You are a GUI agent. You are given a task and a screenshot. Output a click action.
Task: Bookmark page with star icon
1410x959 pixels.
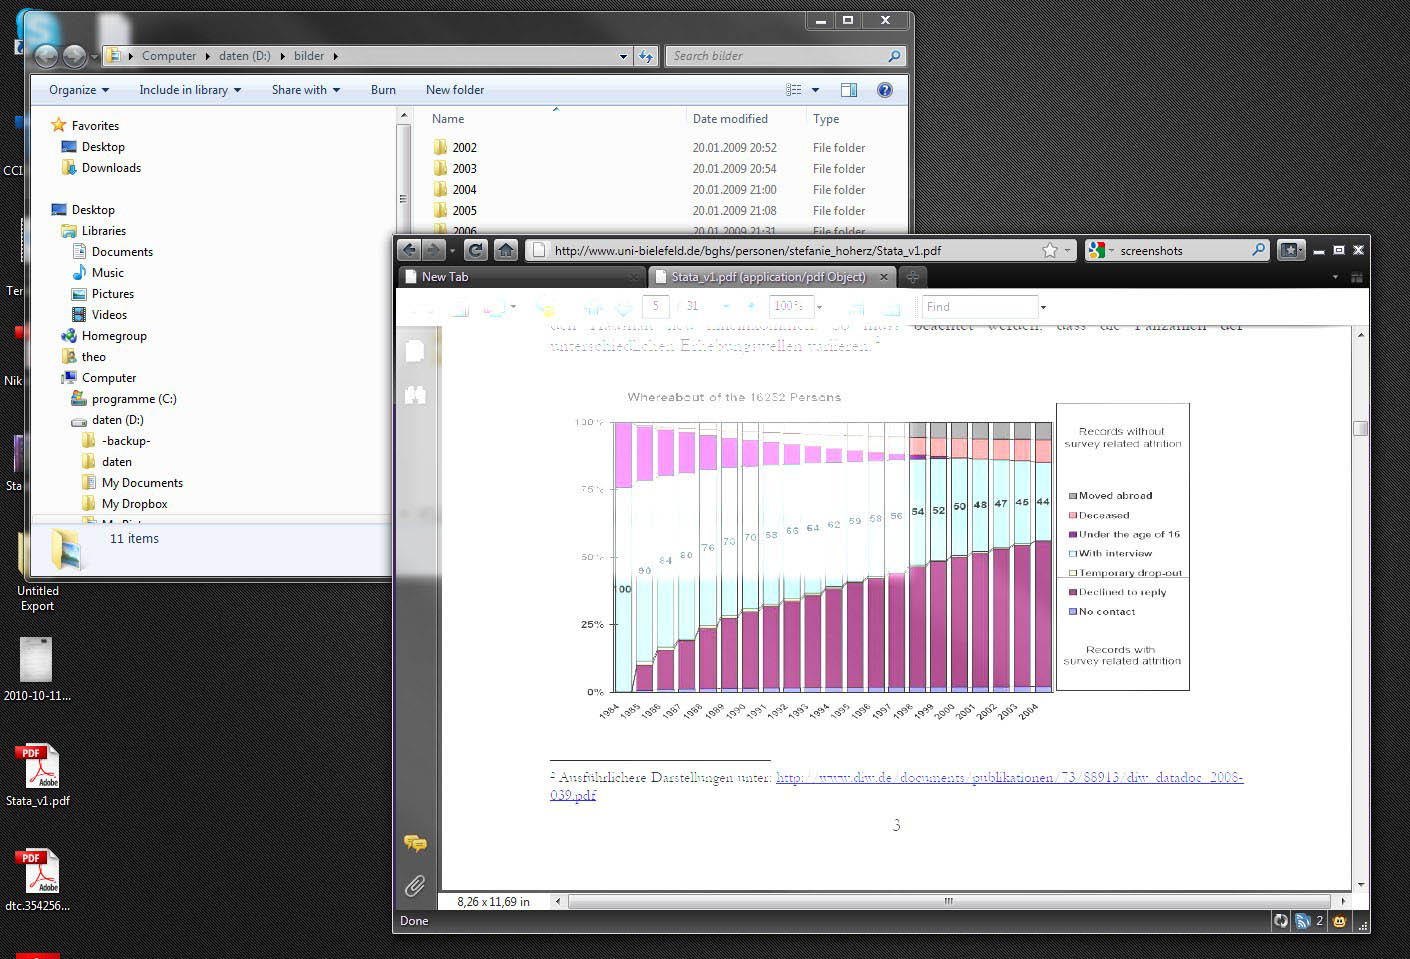[1049, 250]
